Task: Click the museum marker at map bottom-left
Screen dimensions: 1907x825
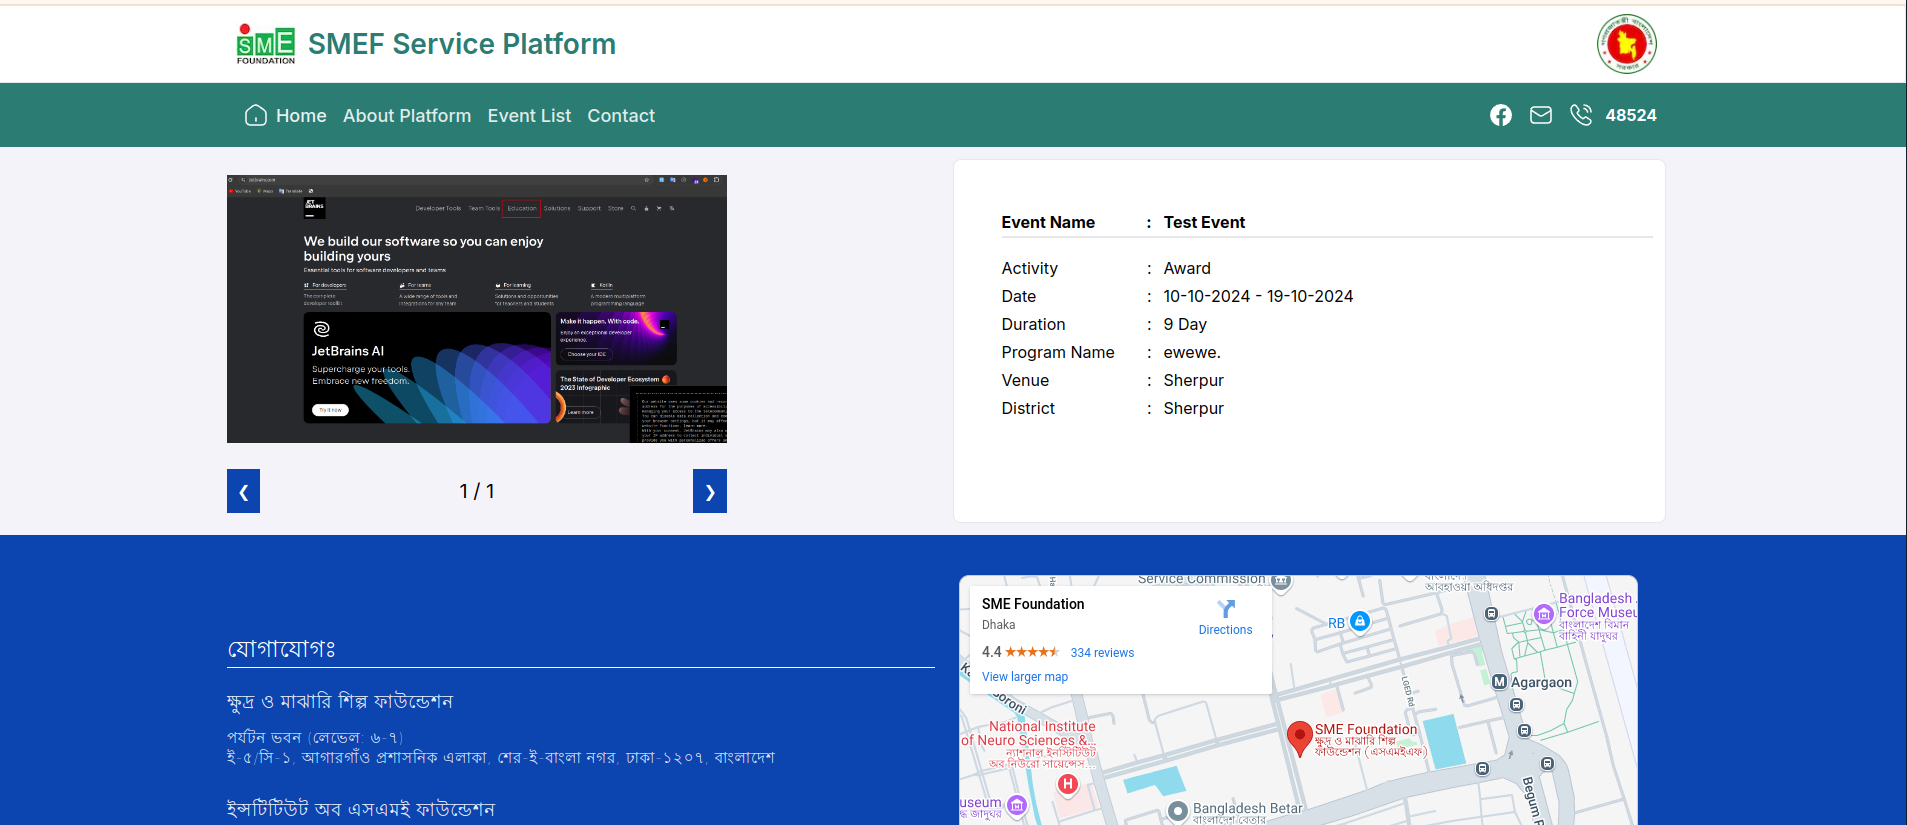Action: pyautogui.click(x=1017, y=805)
